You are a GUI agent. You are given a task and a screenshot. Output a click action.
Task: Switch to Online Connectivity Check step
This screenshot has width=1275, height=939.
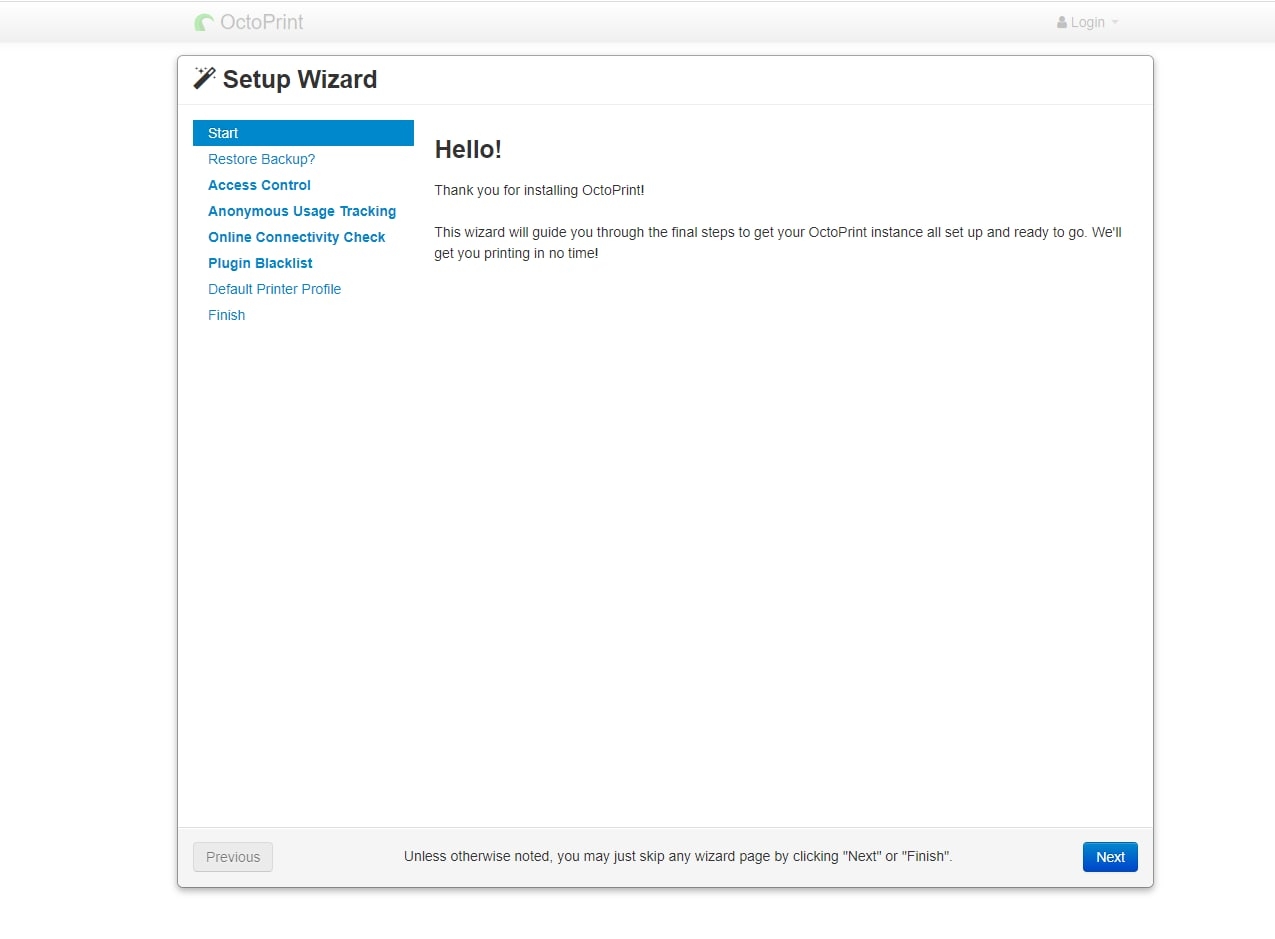(x=296, y=237)
